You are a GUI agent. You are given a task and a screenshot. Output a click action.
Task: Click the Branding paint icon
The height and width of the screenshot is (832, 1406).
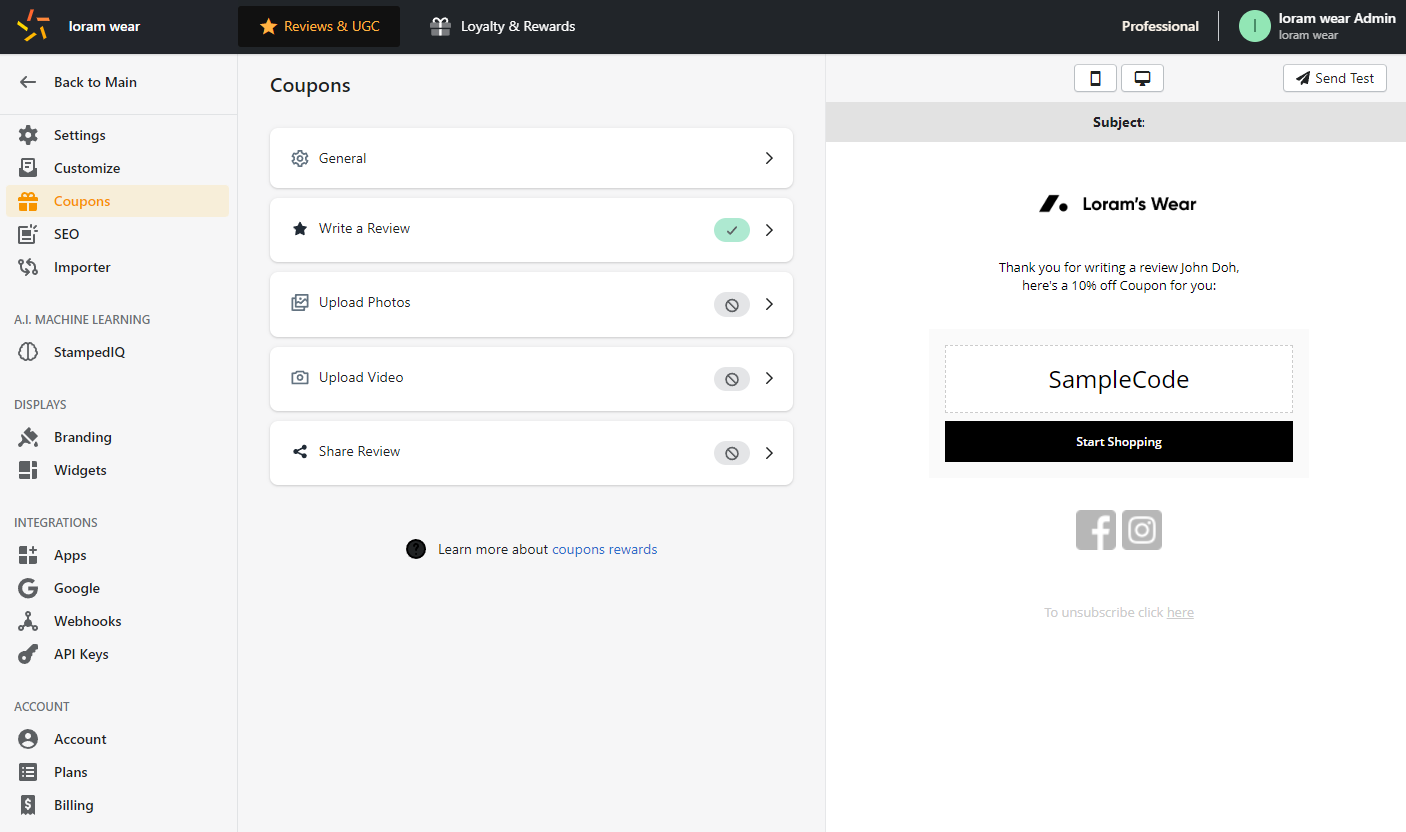click(28, 437)
